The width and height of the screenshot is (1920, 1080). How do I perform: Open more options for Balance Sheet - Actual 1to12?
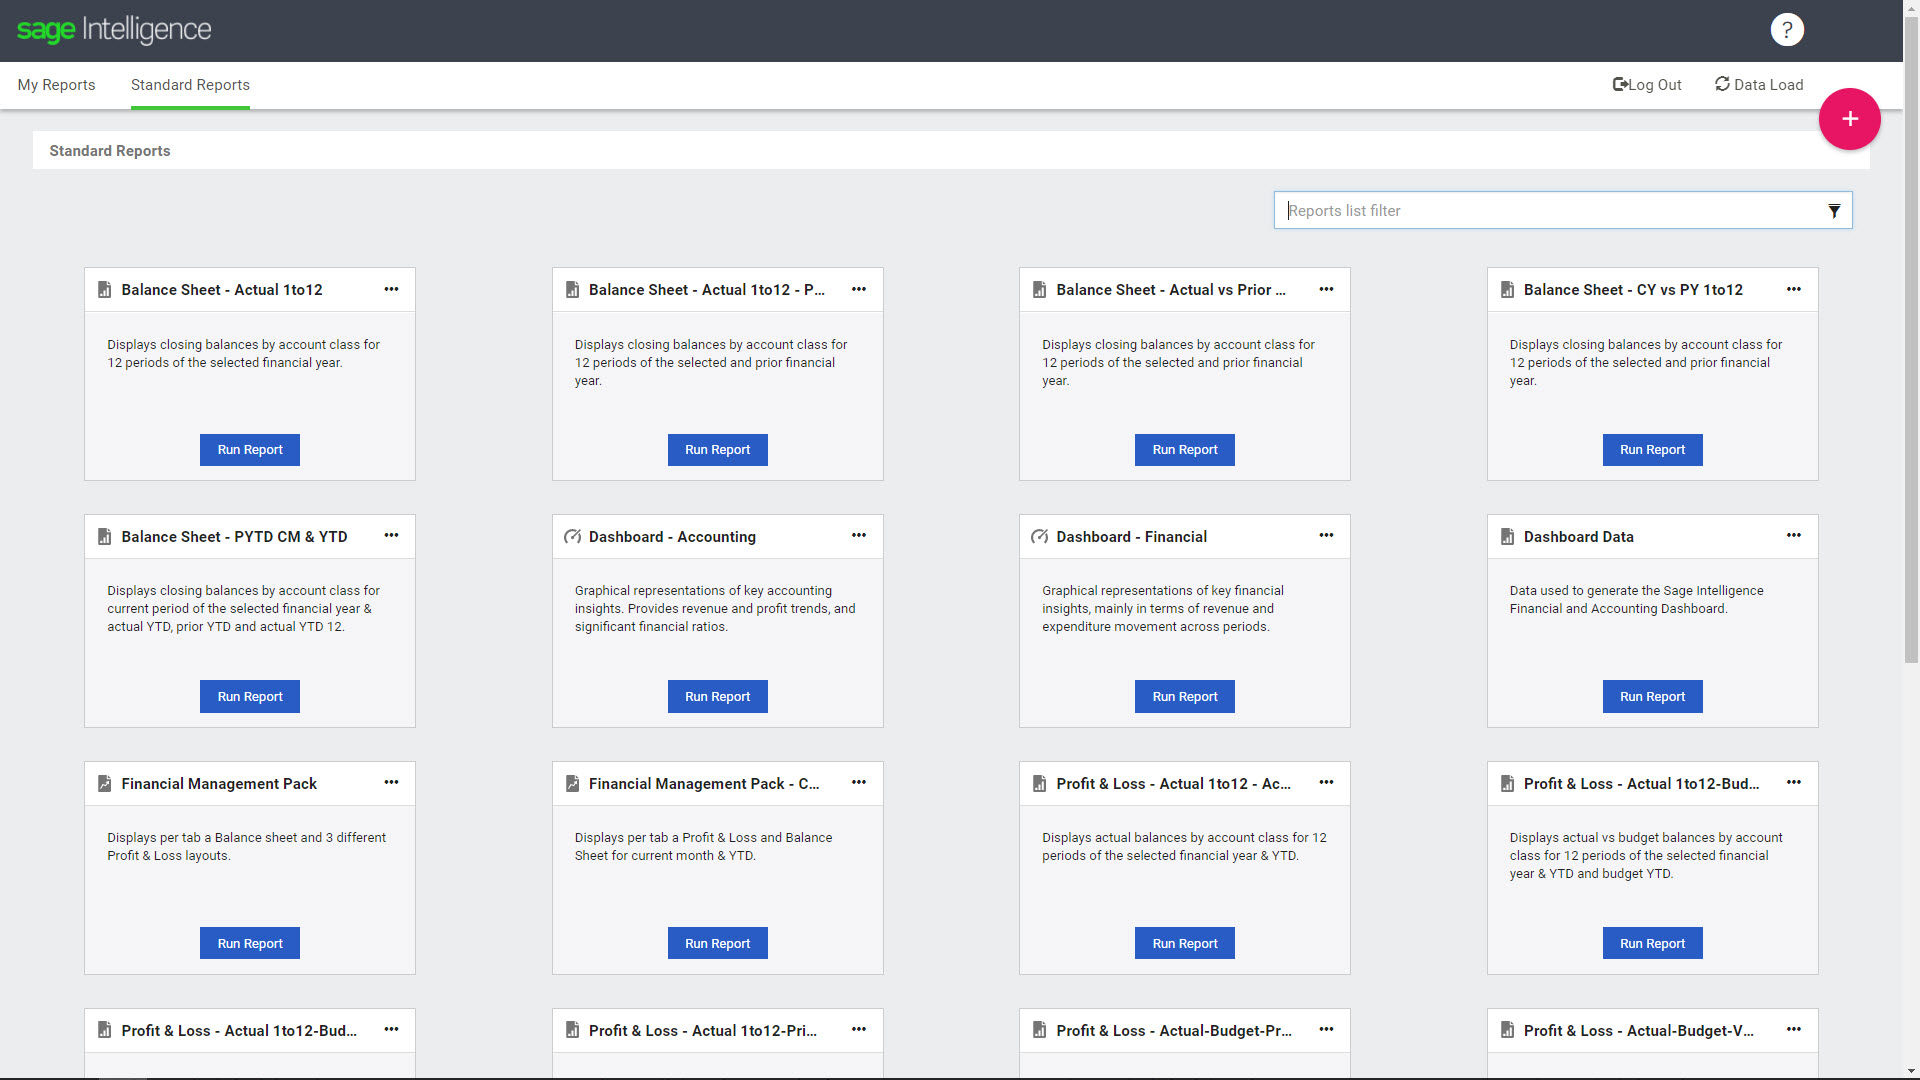coord(391,289)
